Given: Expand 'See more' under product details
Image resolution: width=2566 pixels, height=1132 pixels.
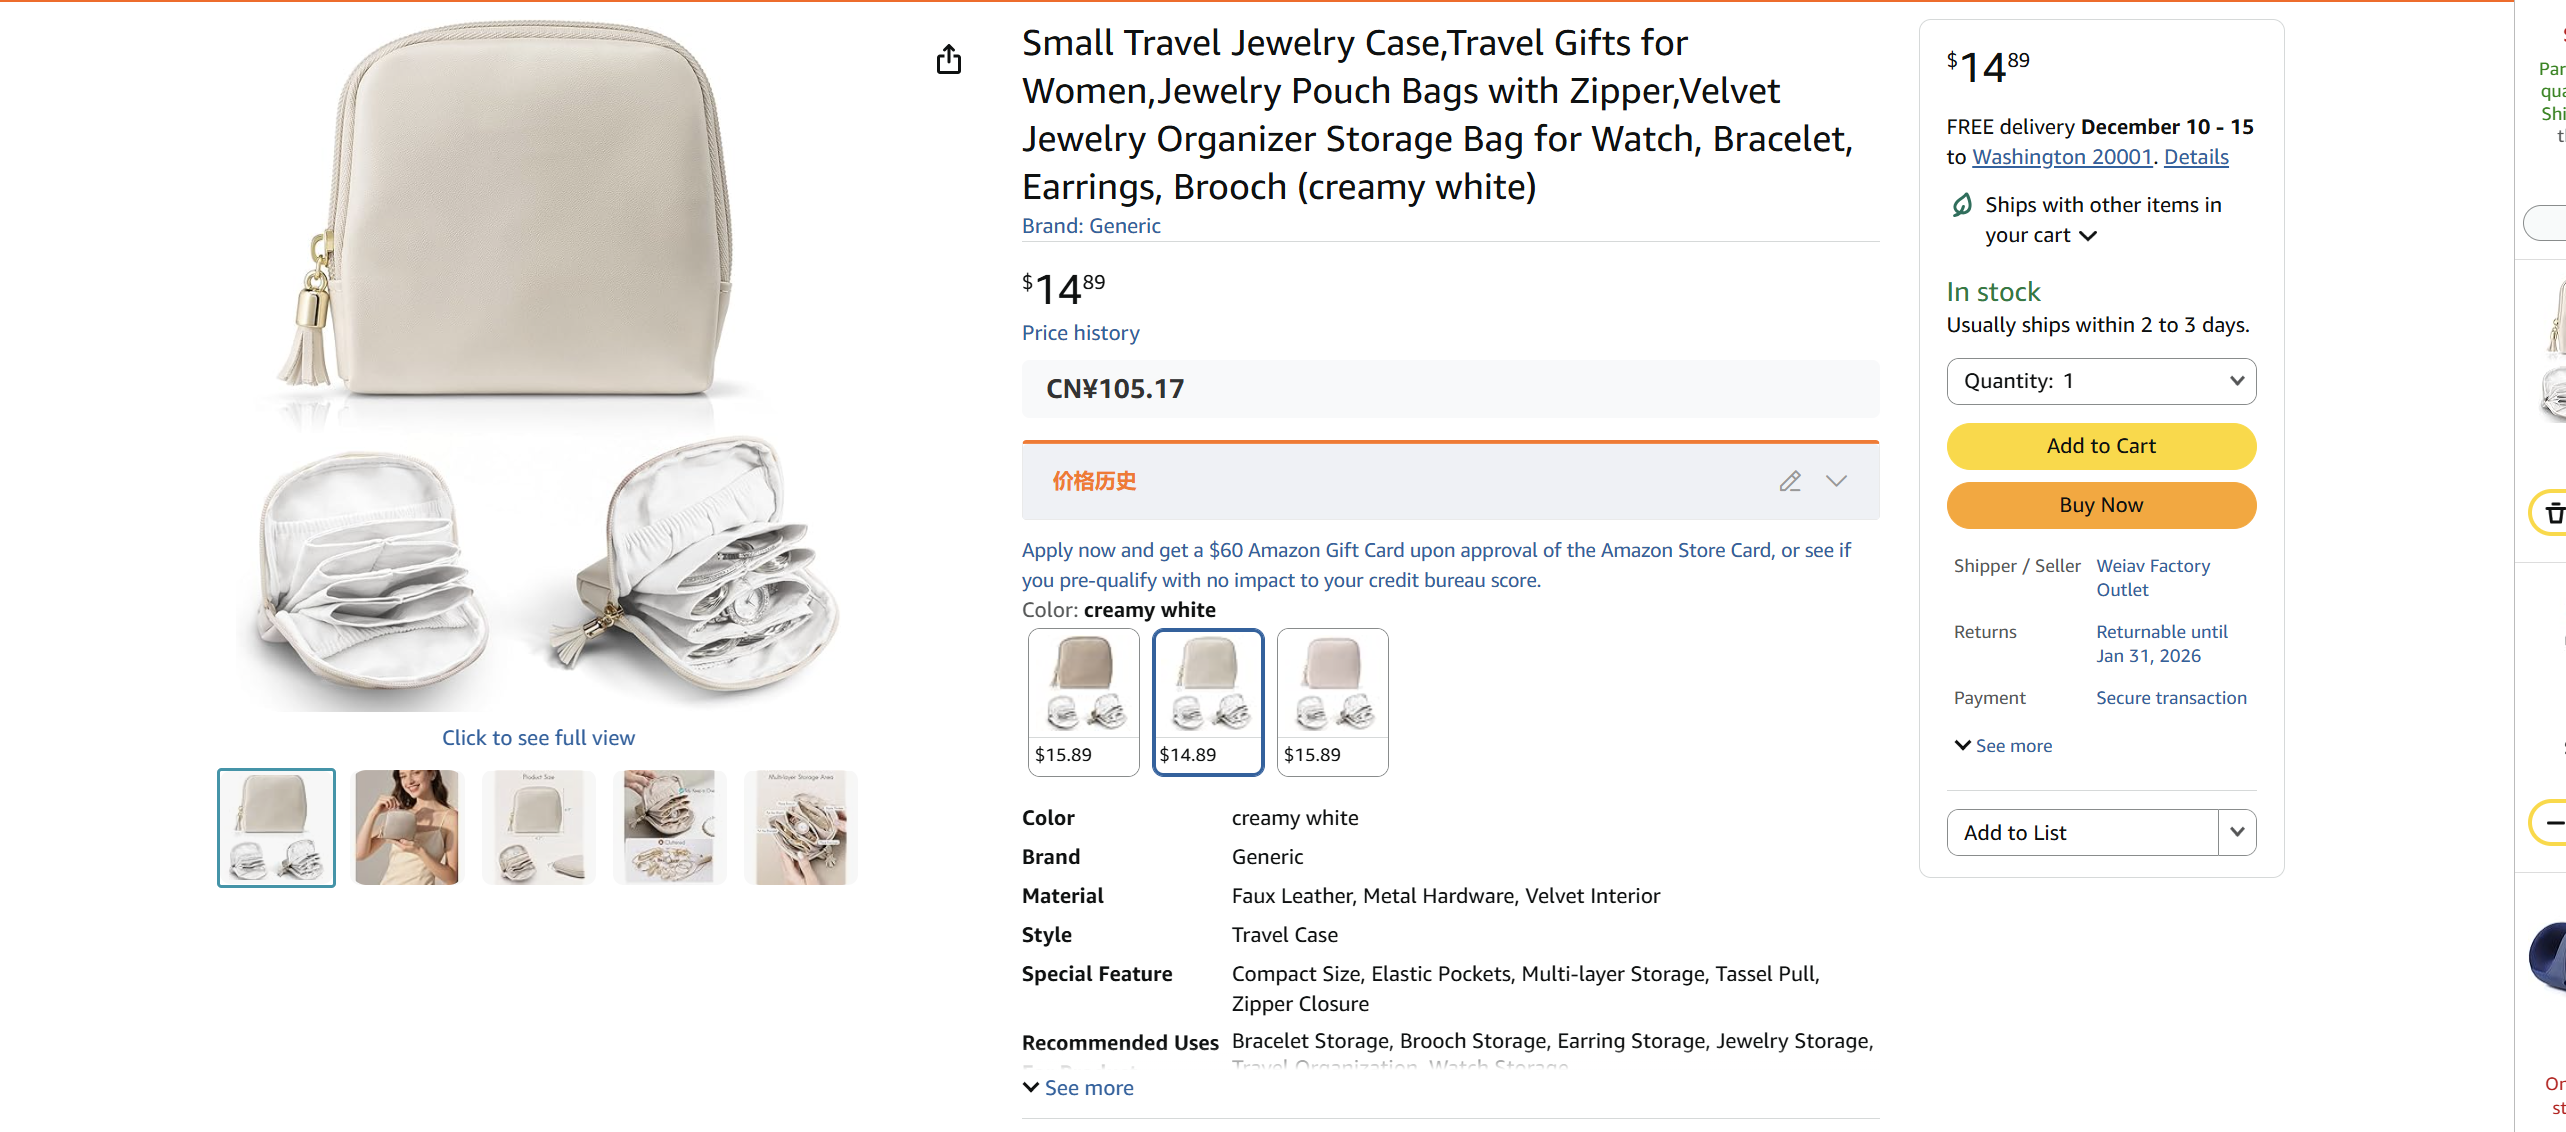Looking at the screenshot, I should [1078, 1087].
